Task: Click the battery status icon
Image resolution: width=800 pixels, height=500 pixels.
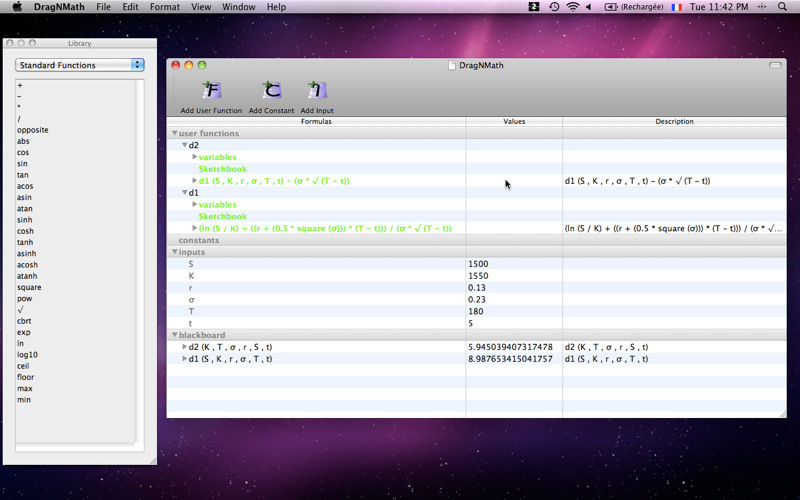Action: [x=610, y=7]
